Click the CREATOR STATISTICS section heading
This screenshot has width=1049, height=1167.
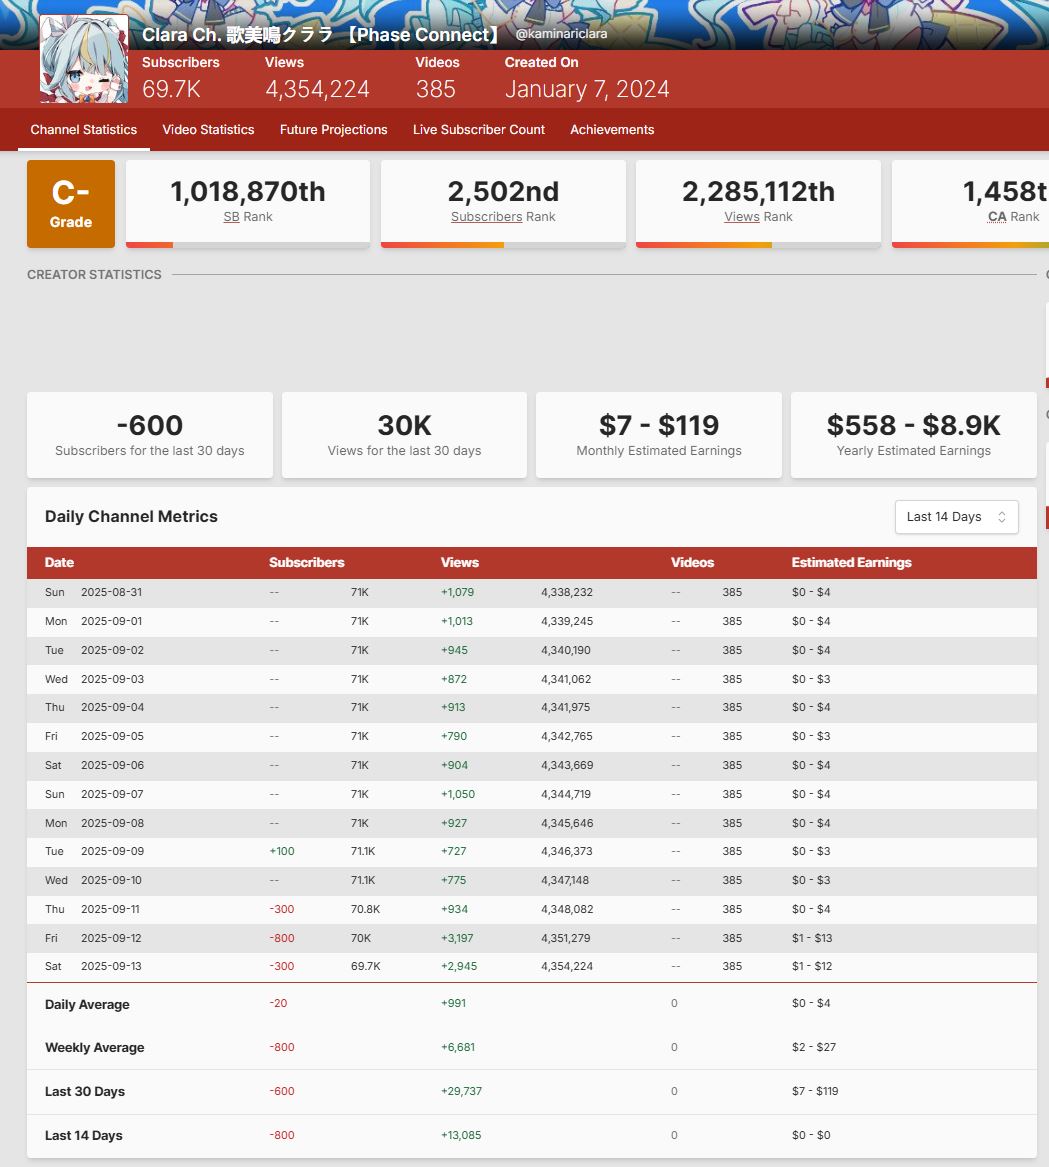point(94,275)
